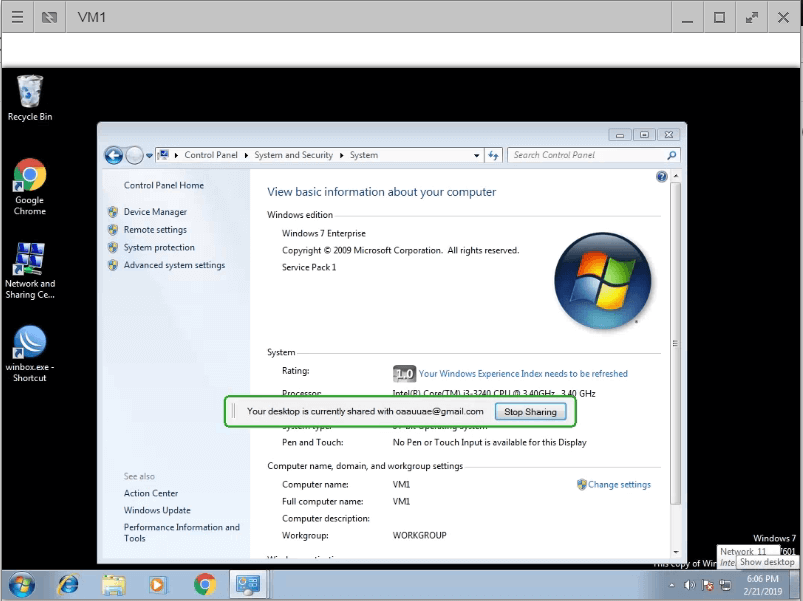The height and width of the screenshot is (601, 803).
Task: Click scrollbar down arrow in System window
Action: (676, 552)
